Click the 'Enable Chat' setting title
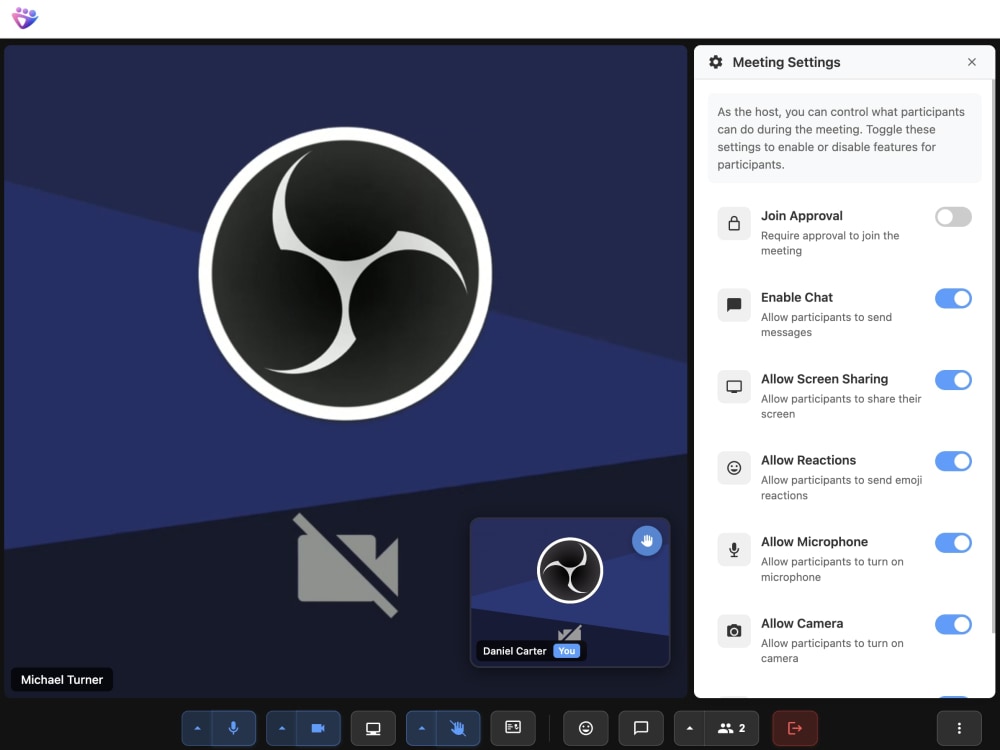The height and width of the screenshot is (750, 1000). [797, 297]
